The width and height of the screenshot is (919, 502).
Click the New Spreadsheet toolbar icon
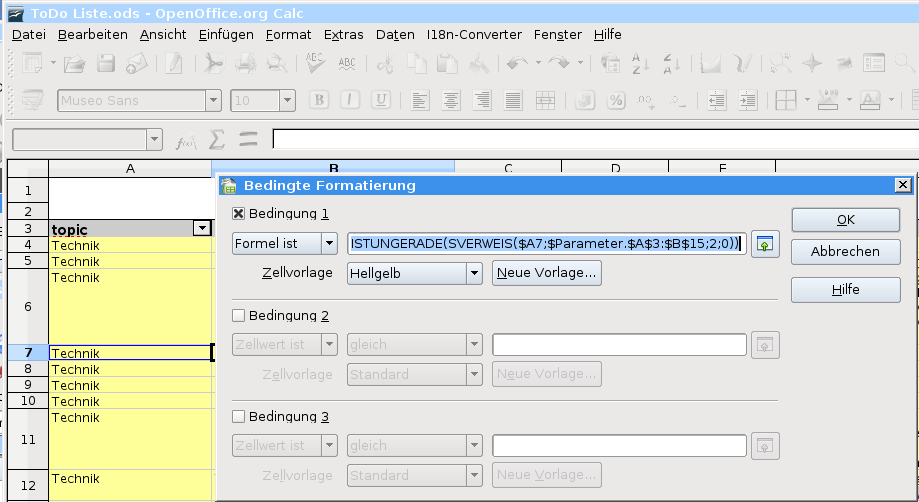coord(32,63)
